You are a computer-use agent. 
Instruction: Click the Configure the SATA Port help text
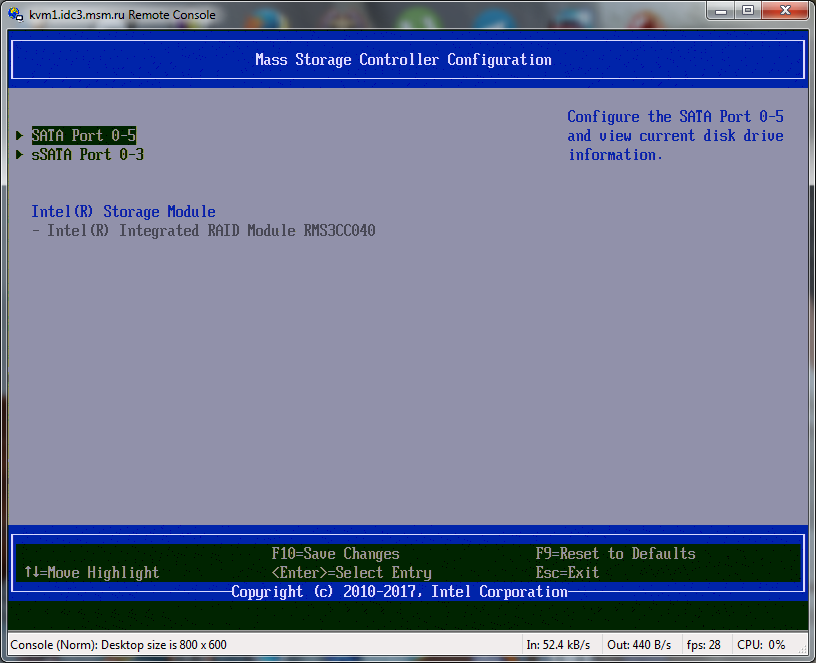tap(675, 135)
